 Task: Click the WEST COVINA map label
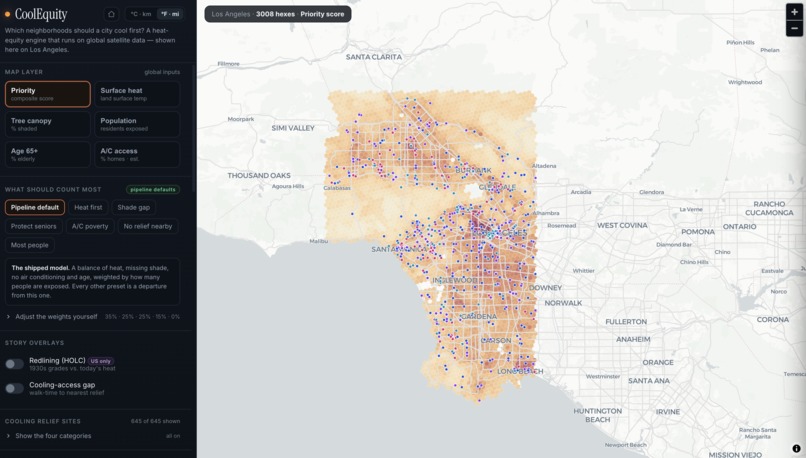(622, 226)
